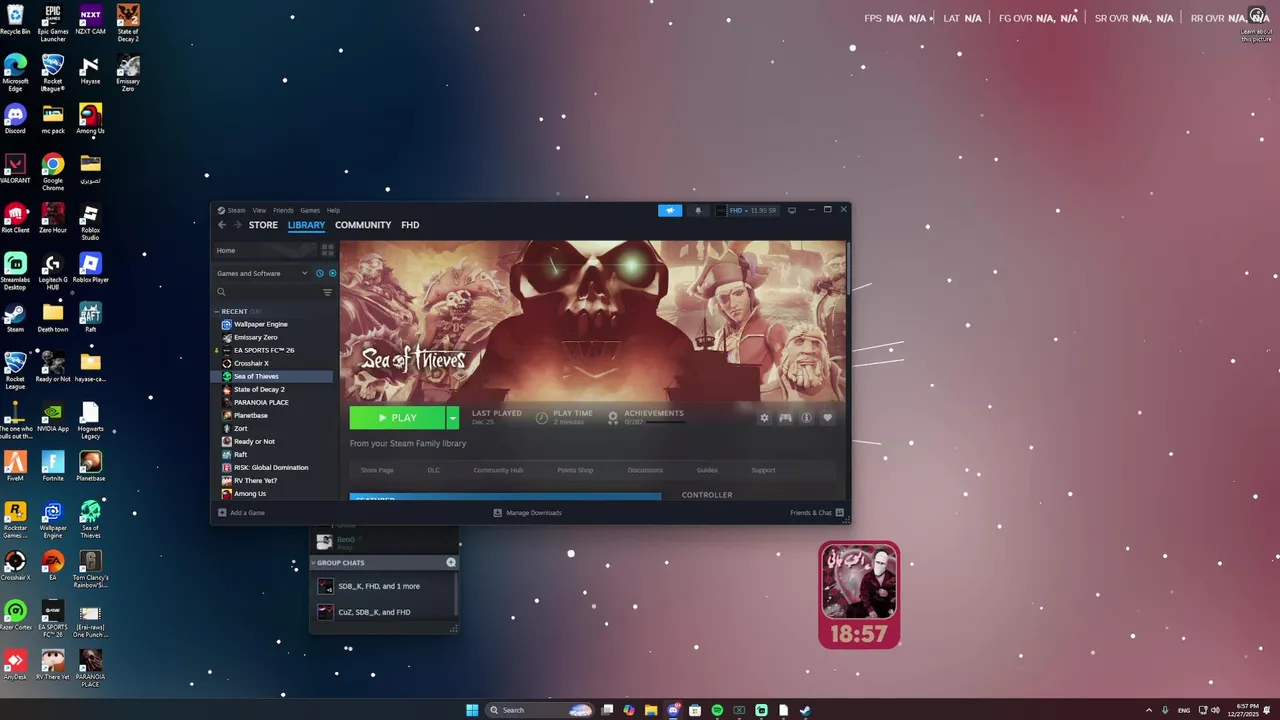Open the Points Shop link
The width and height of the screenshot is (1280, 720).
[575, 470]
